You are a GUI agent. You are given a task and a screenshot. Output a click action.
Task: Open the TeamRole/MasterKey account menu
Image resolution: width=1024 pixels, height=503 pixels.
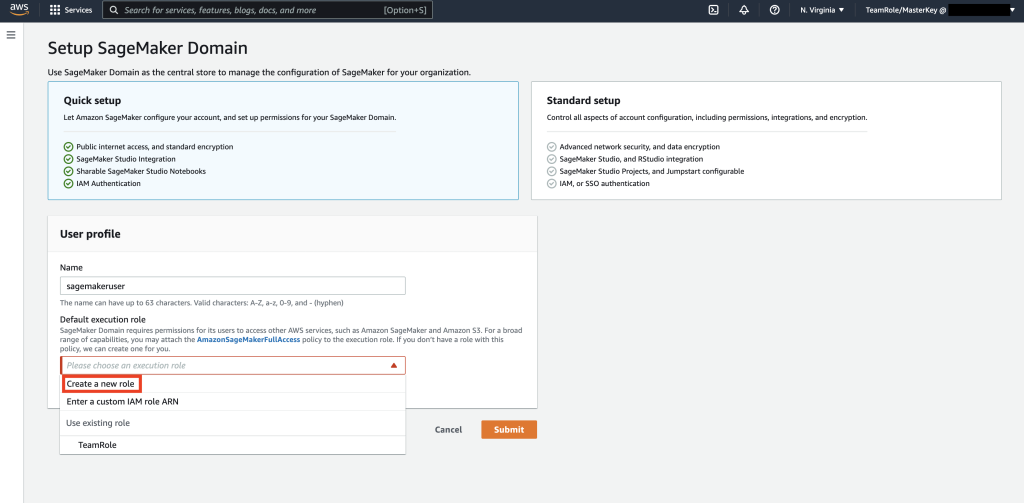click(x=940, y=10)
